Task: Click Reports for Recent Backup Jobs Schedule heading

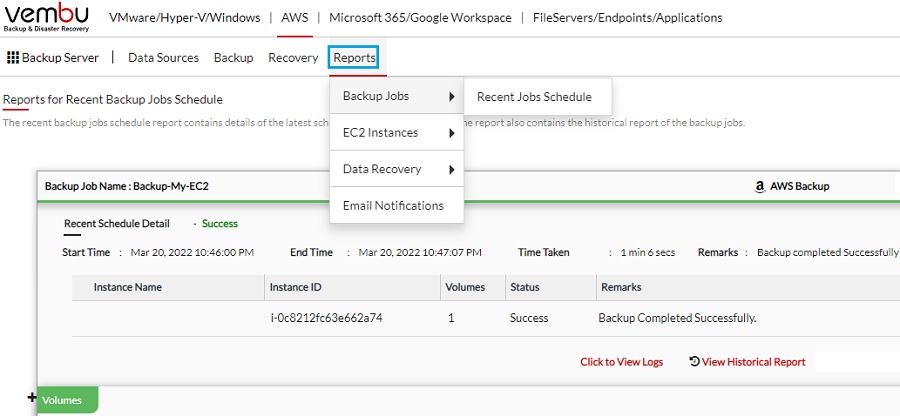Action: (112, 99)
